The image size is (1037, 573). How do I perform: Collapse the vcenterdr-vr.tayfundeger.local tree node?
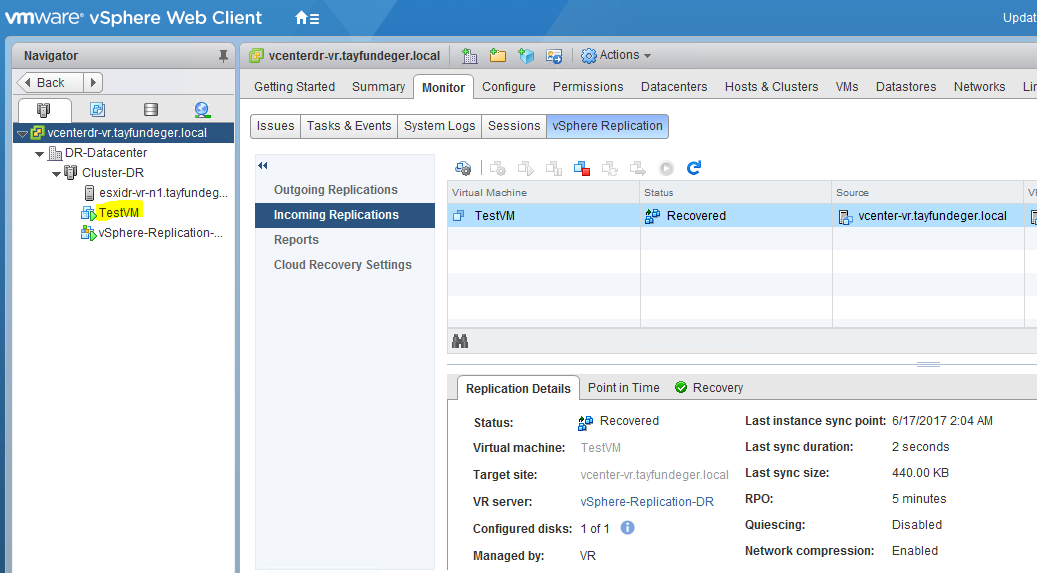(22, 134)
